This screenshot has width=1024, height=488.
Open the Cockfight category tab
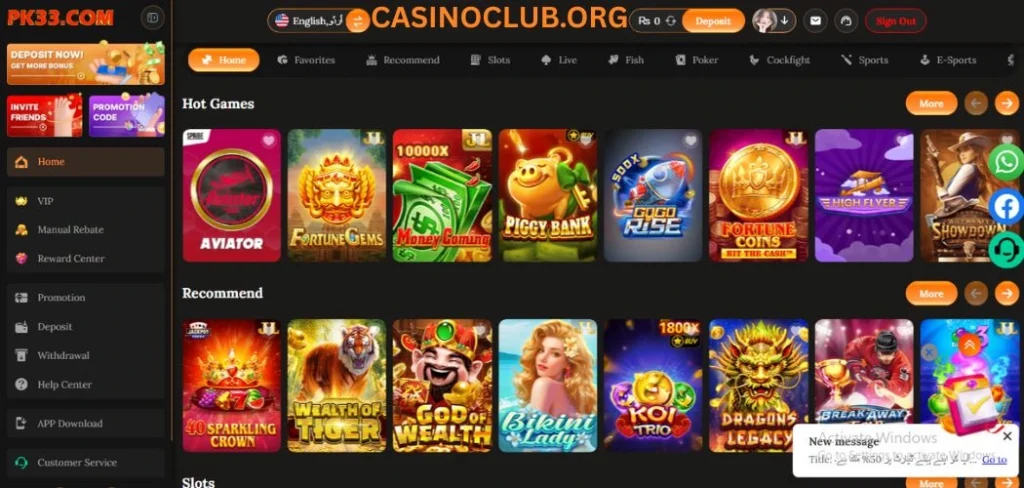780,60
